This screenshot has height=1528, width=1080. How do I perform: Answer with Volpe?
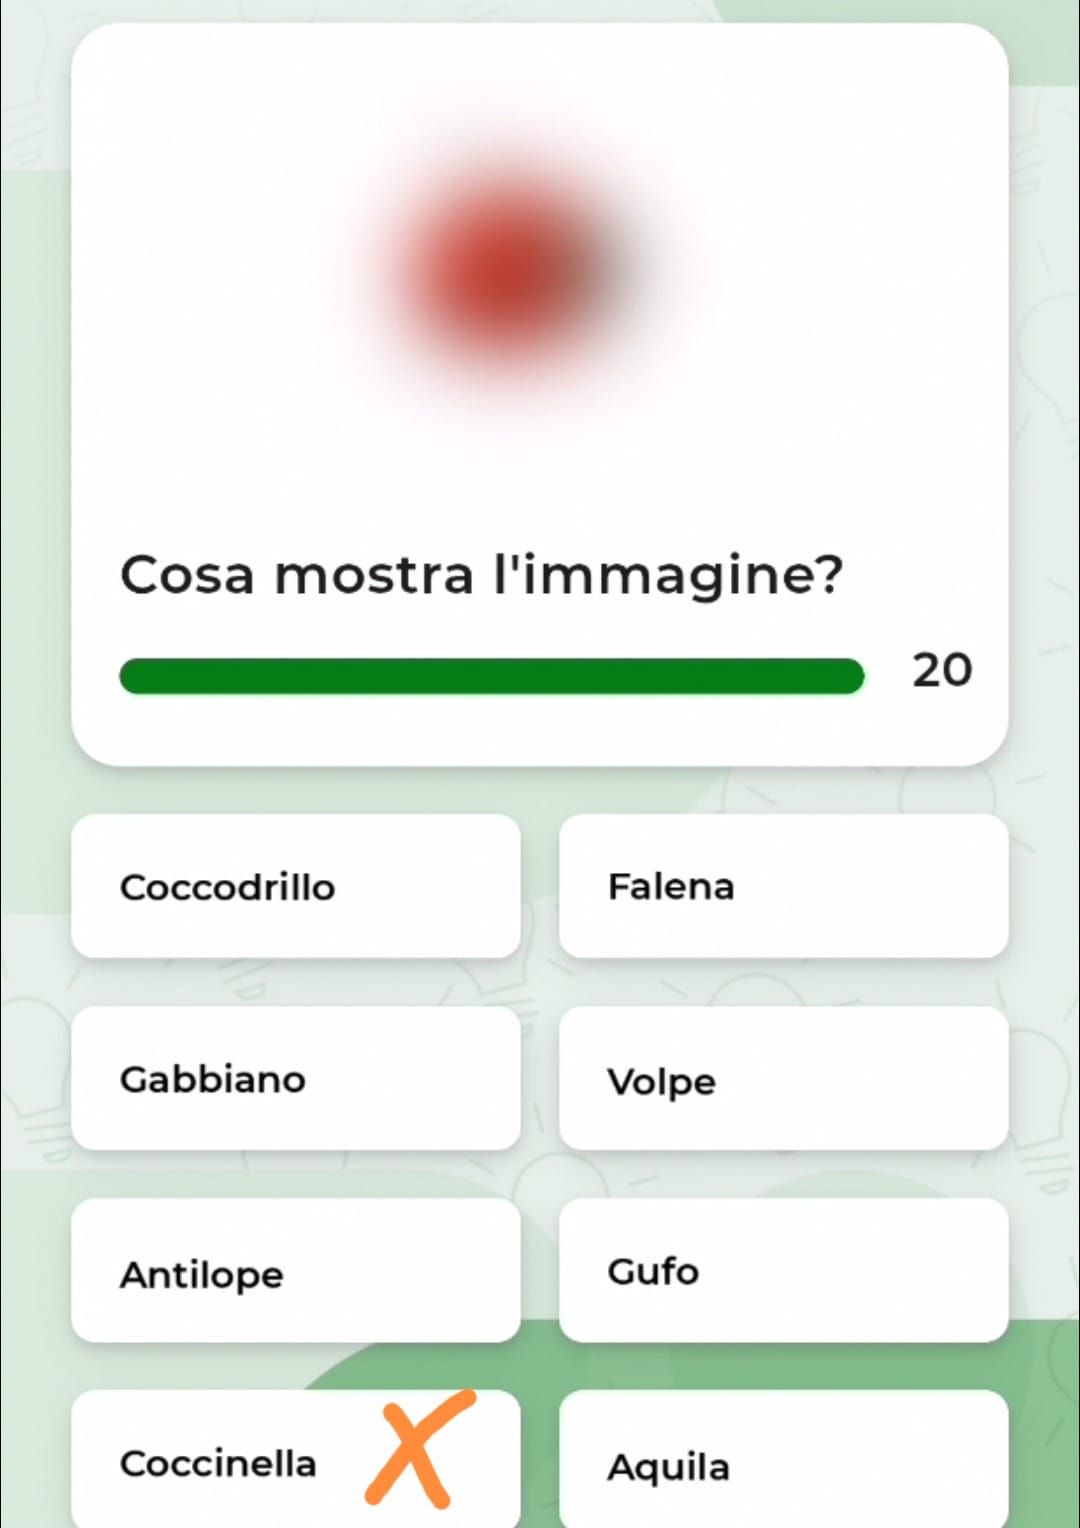point(783,1078)
